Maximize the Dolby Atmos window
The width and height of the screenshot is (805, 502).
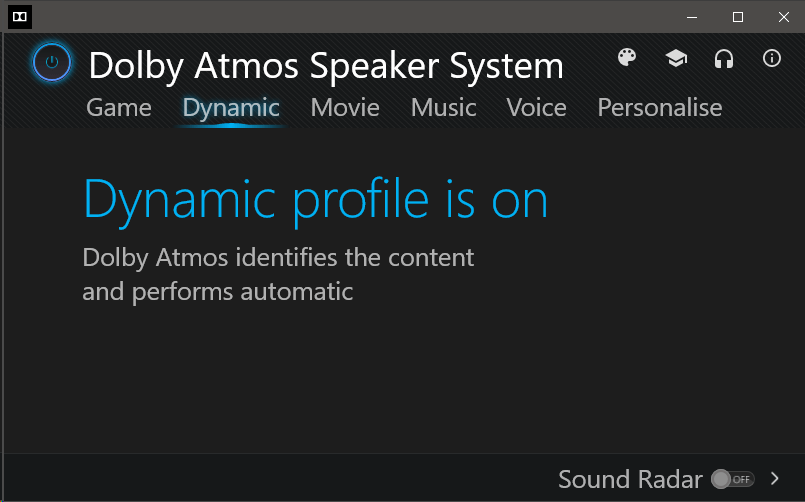tap(738, 17)
